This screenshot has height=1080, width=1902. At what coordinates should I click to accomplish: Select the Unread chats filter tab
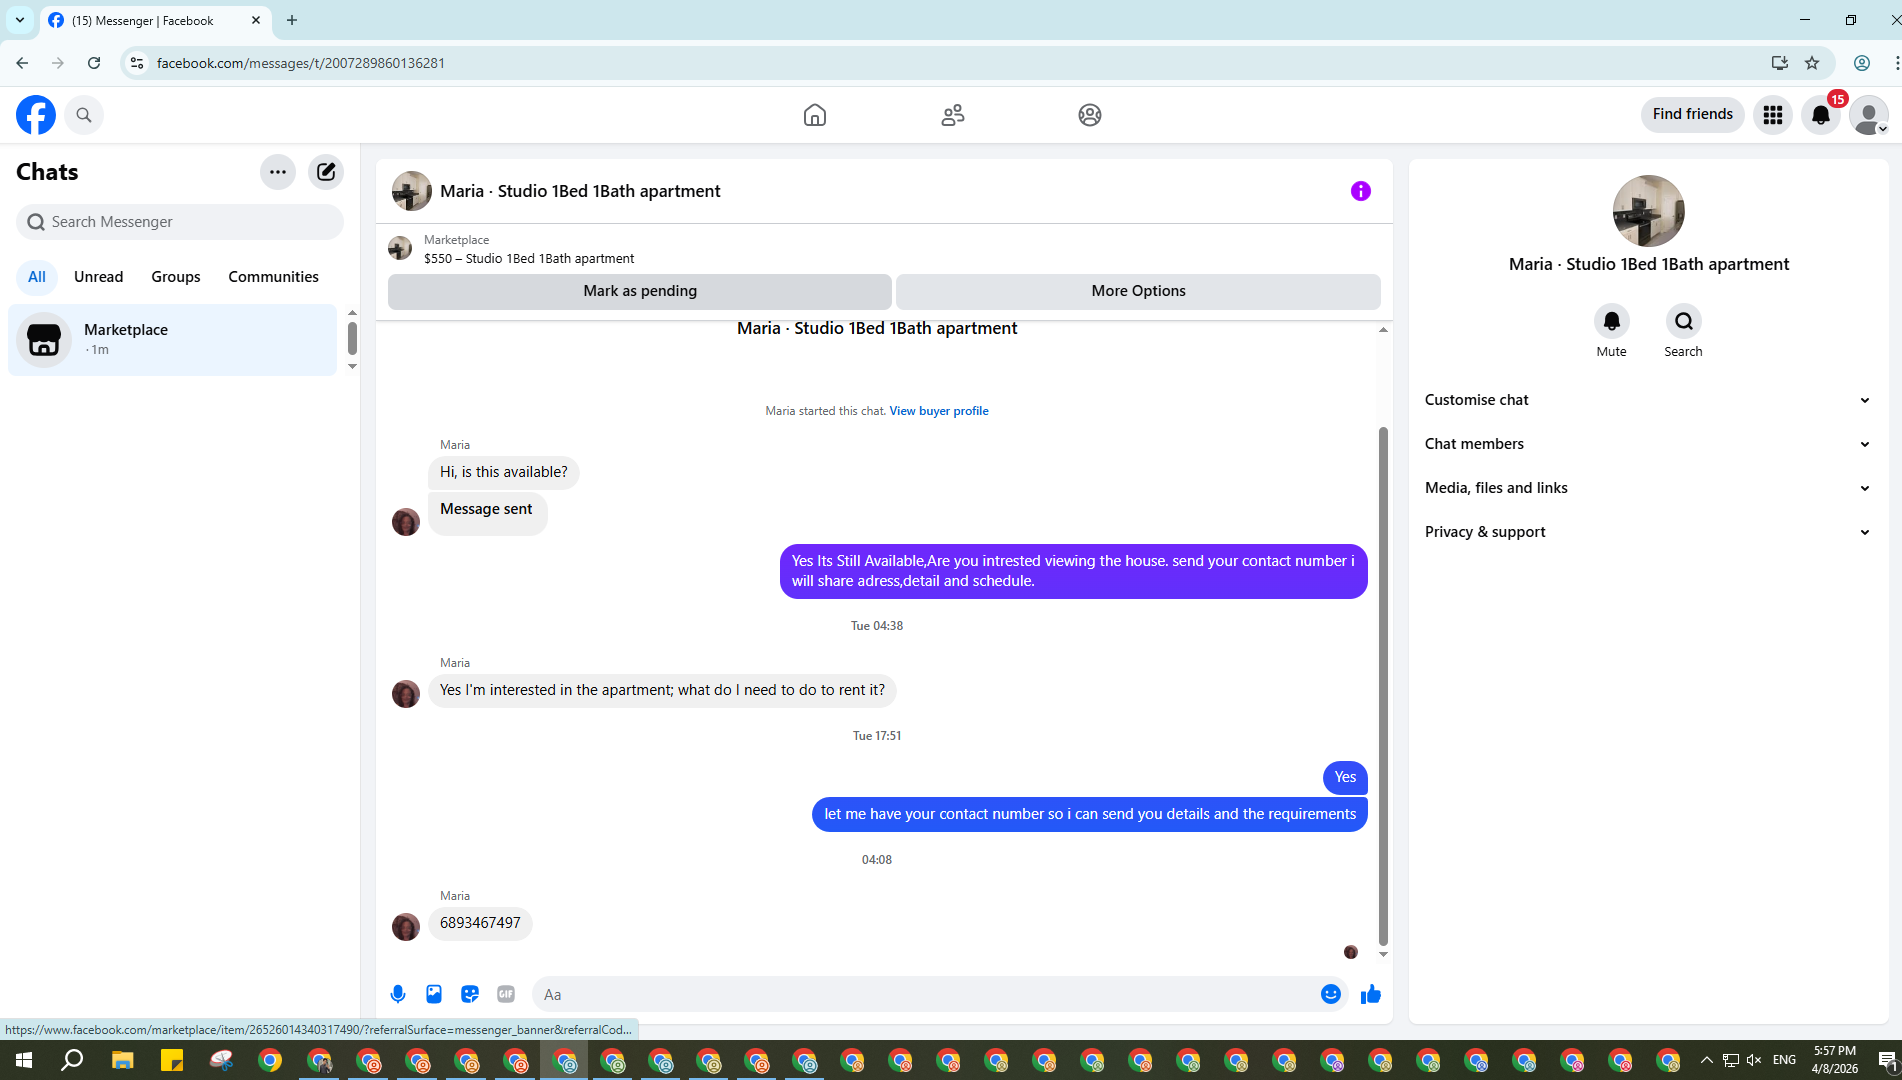(99, 277)
